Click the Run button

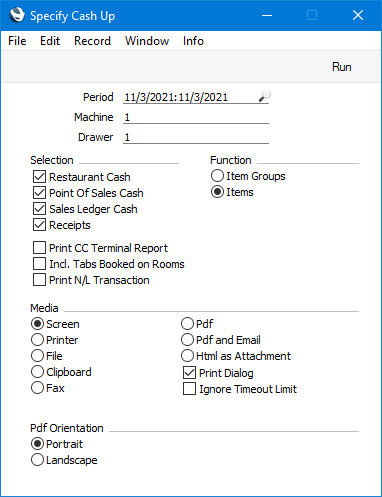click(342, 67)
